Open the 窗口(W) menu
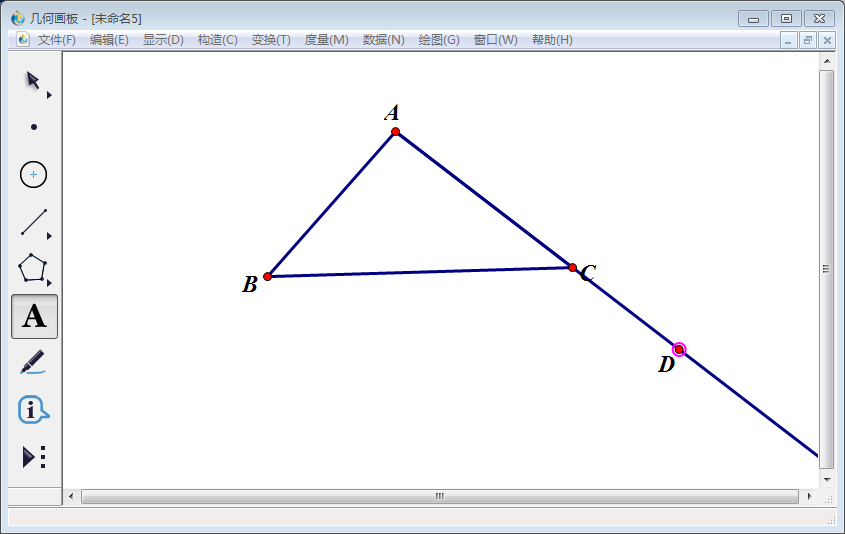This screenshot has height=534, width=845. (x=496, y=40)
